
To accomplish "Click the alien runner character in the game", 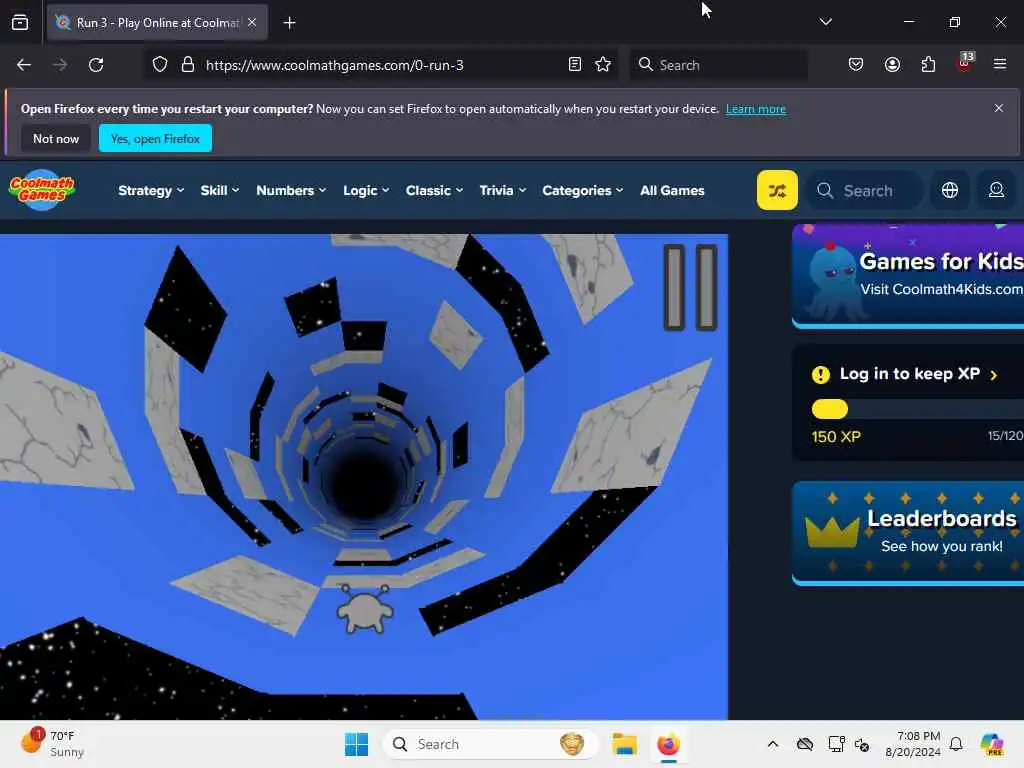I will tap(365, 609).
